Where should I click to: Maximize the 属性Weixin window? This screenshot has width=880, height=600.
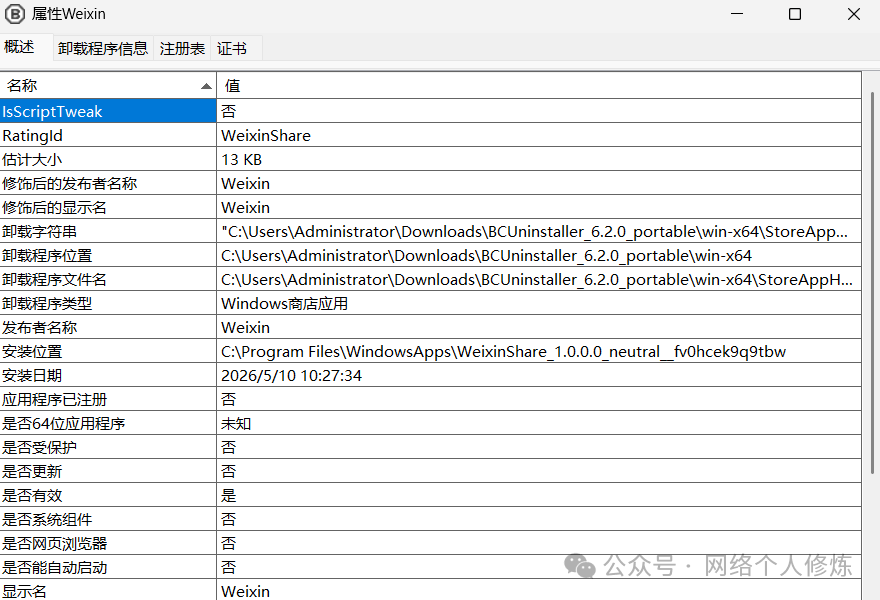[795, 14]
